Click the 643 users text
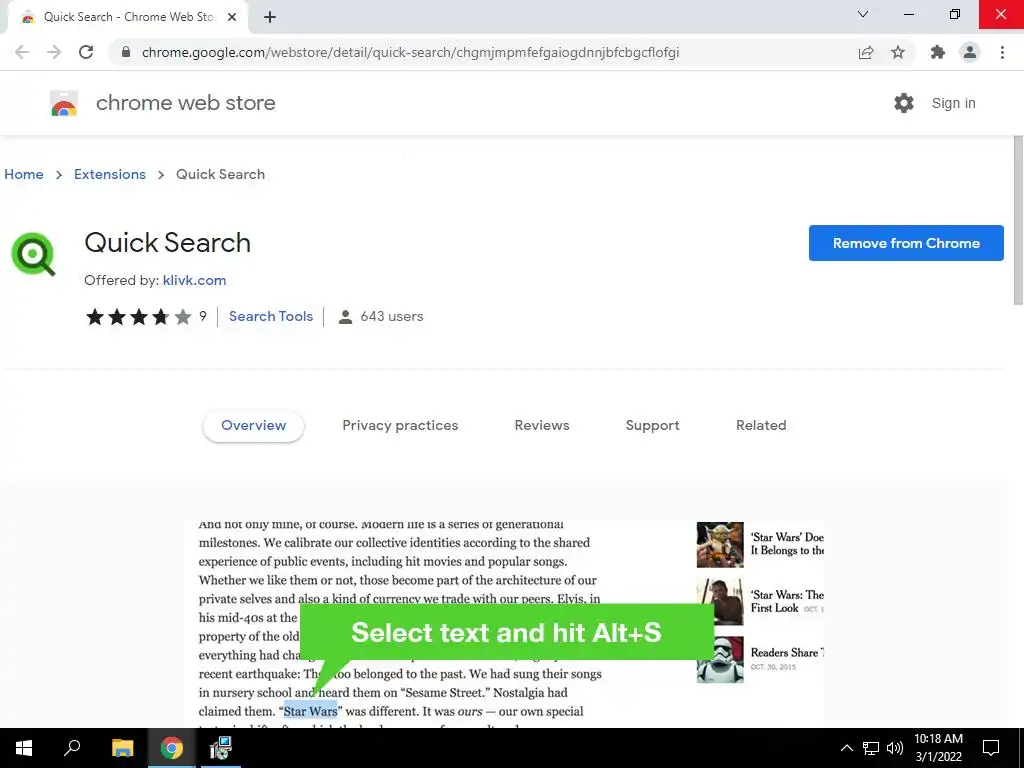The width and height of the screenshot is (1024, 768). pos(392,317)
